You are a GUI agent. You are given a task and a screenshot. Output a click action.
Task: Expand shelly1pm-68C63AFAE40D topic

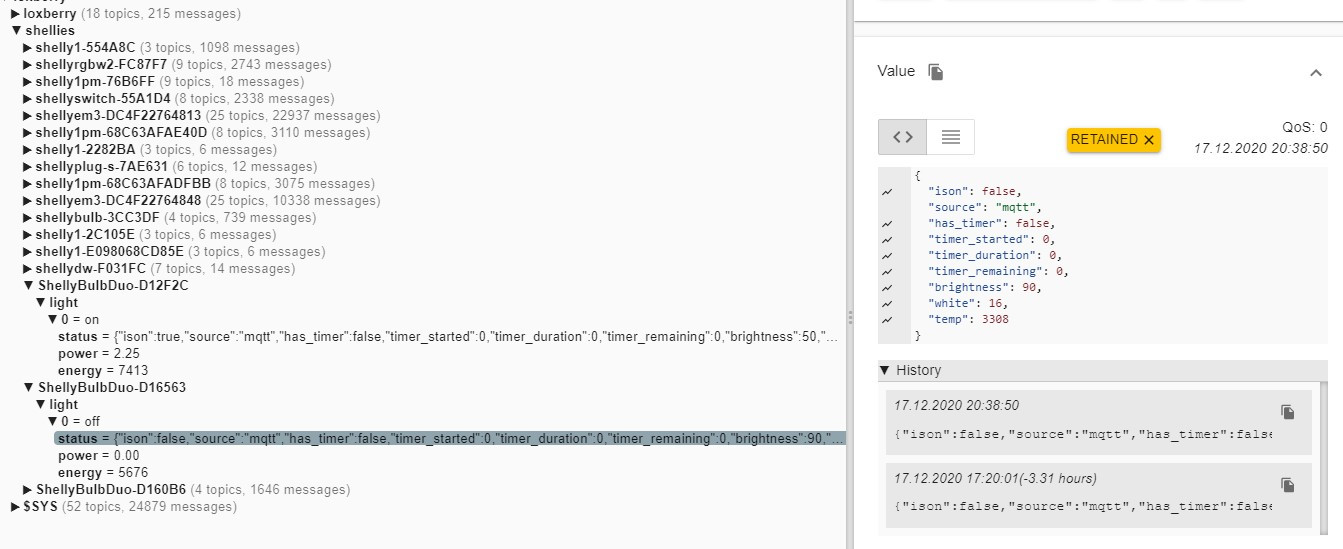[x=27, y=133]
